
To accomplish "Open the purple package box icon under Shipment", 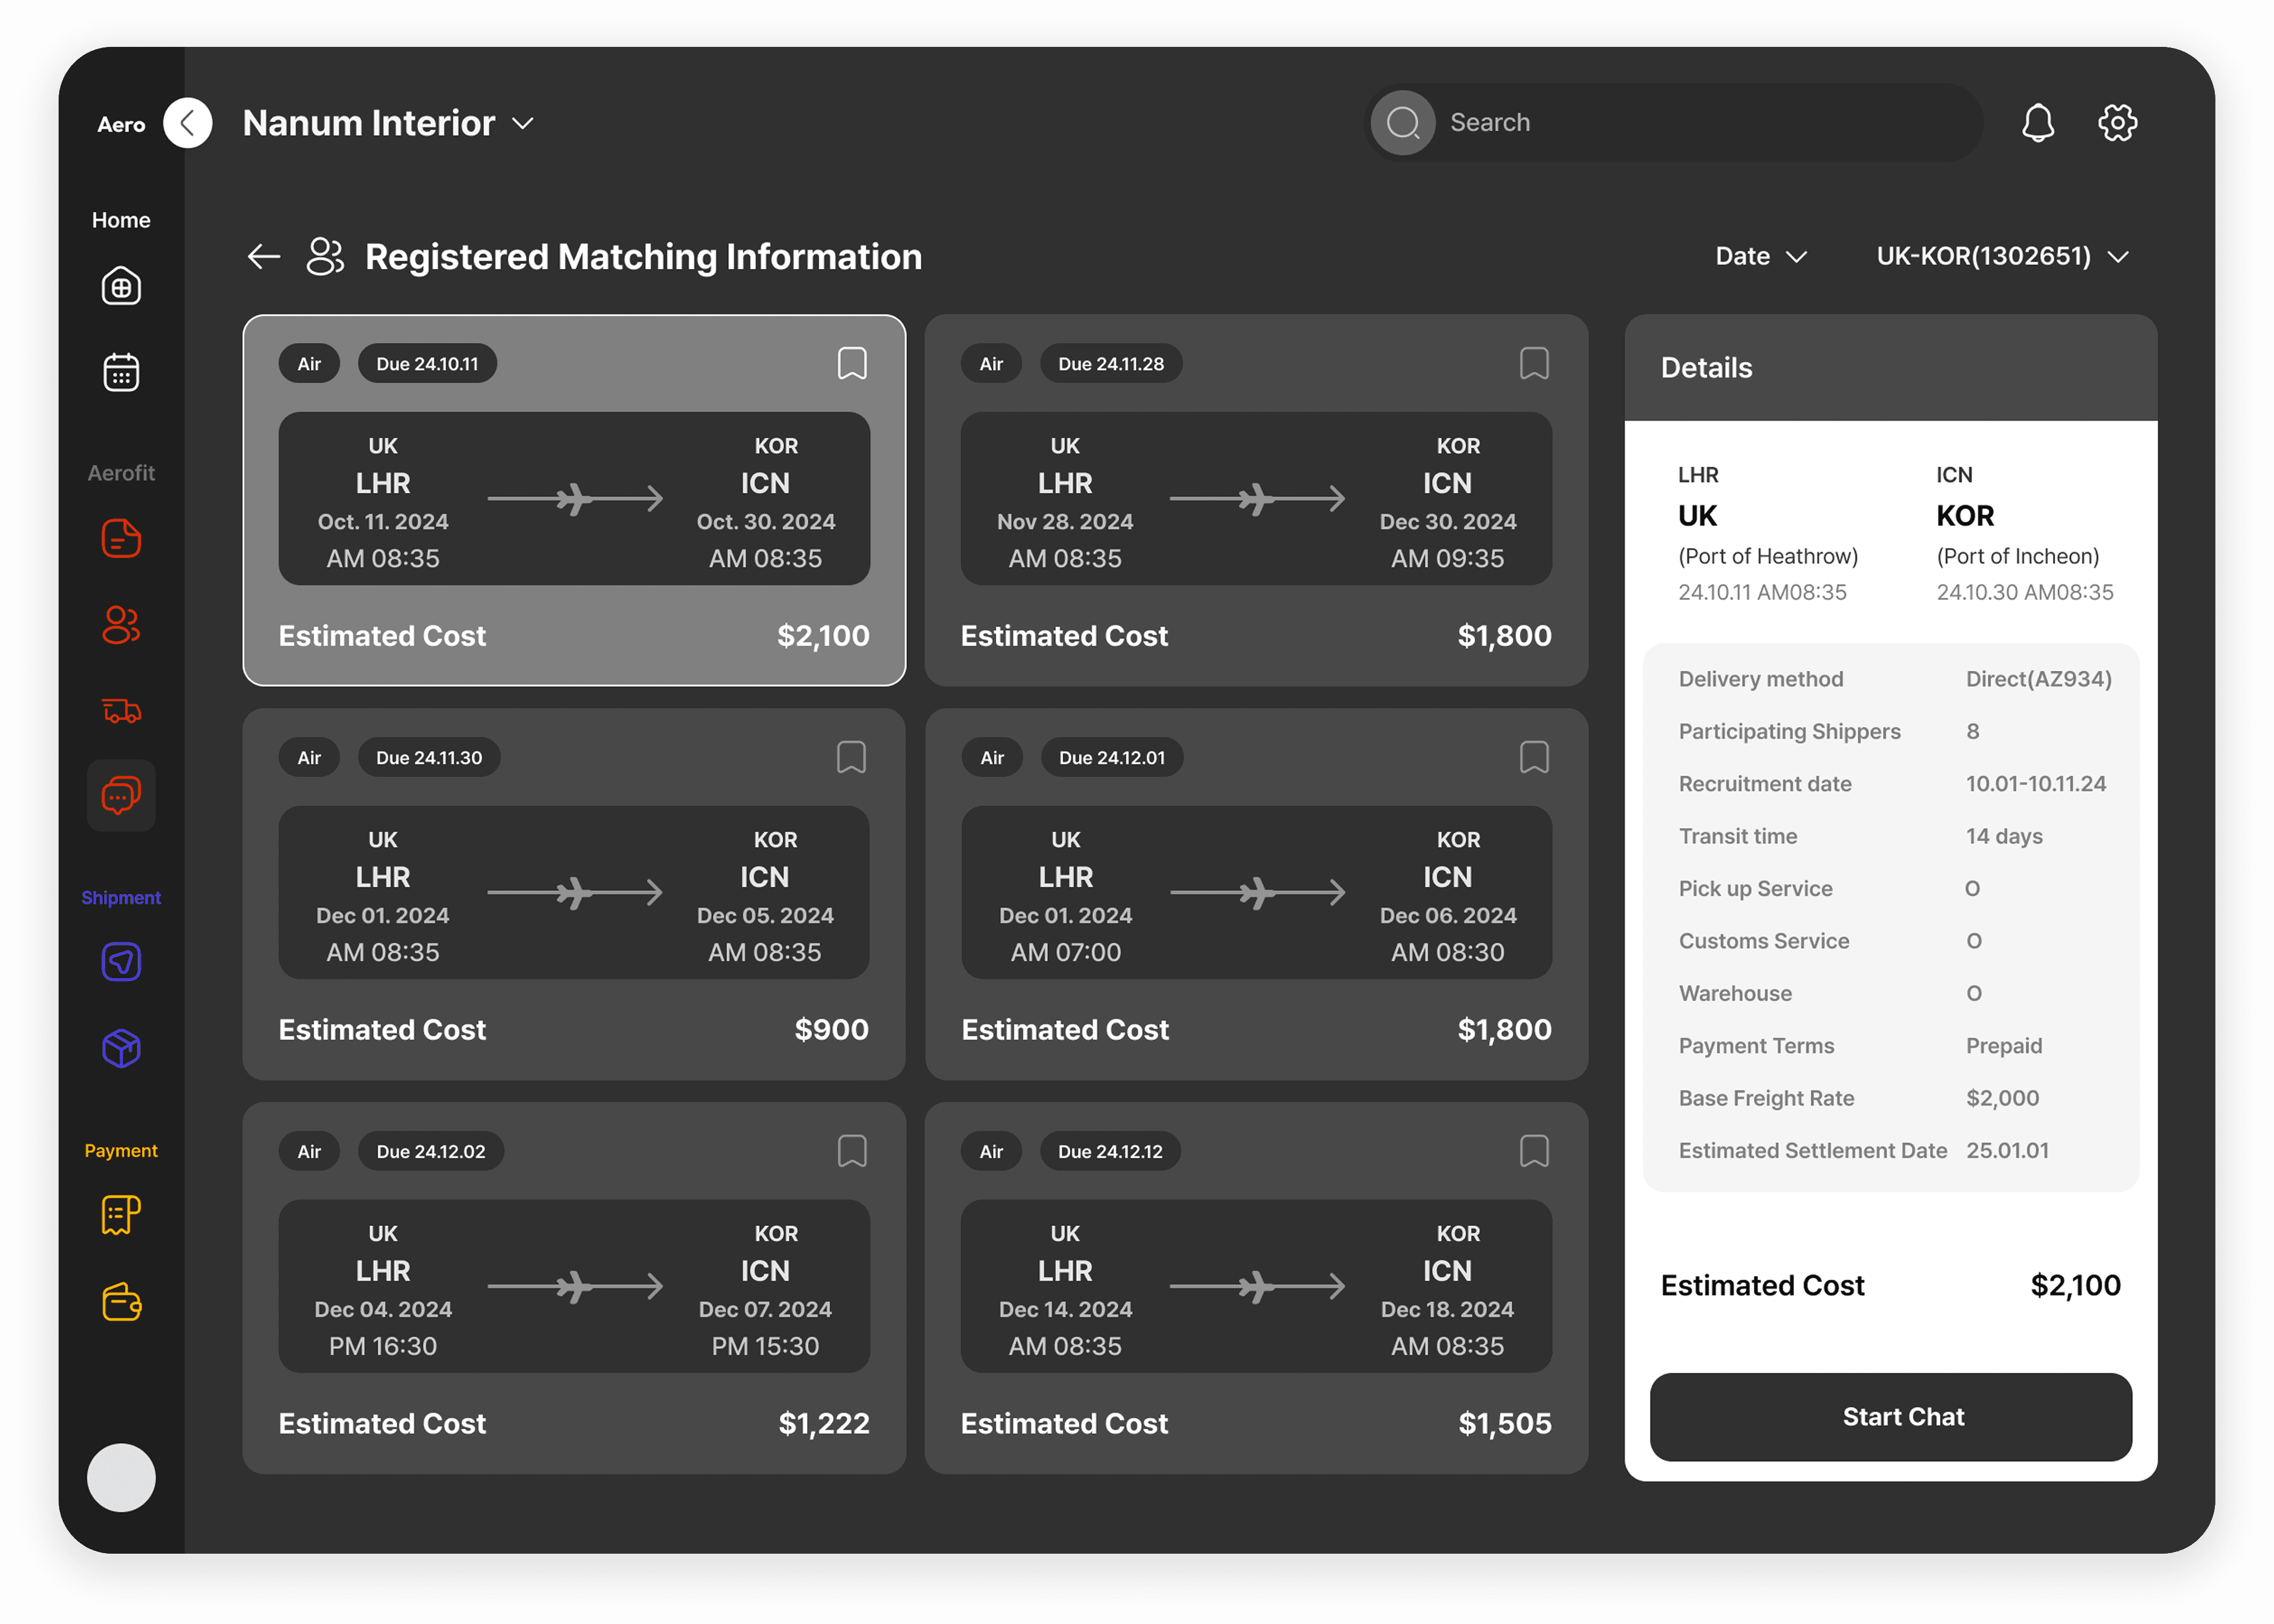I will (x=121, y=1048).
